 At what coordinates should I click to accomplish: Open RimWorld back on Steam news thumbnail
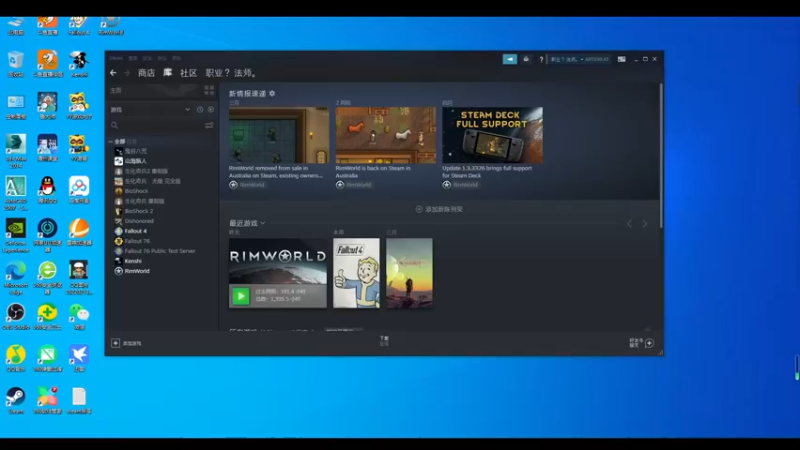(386, 135)
